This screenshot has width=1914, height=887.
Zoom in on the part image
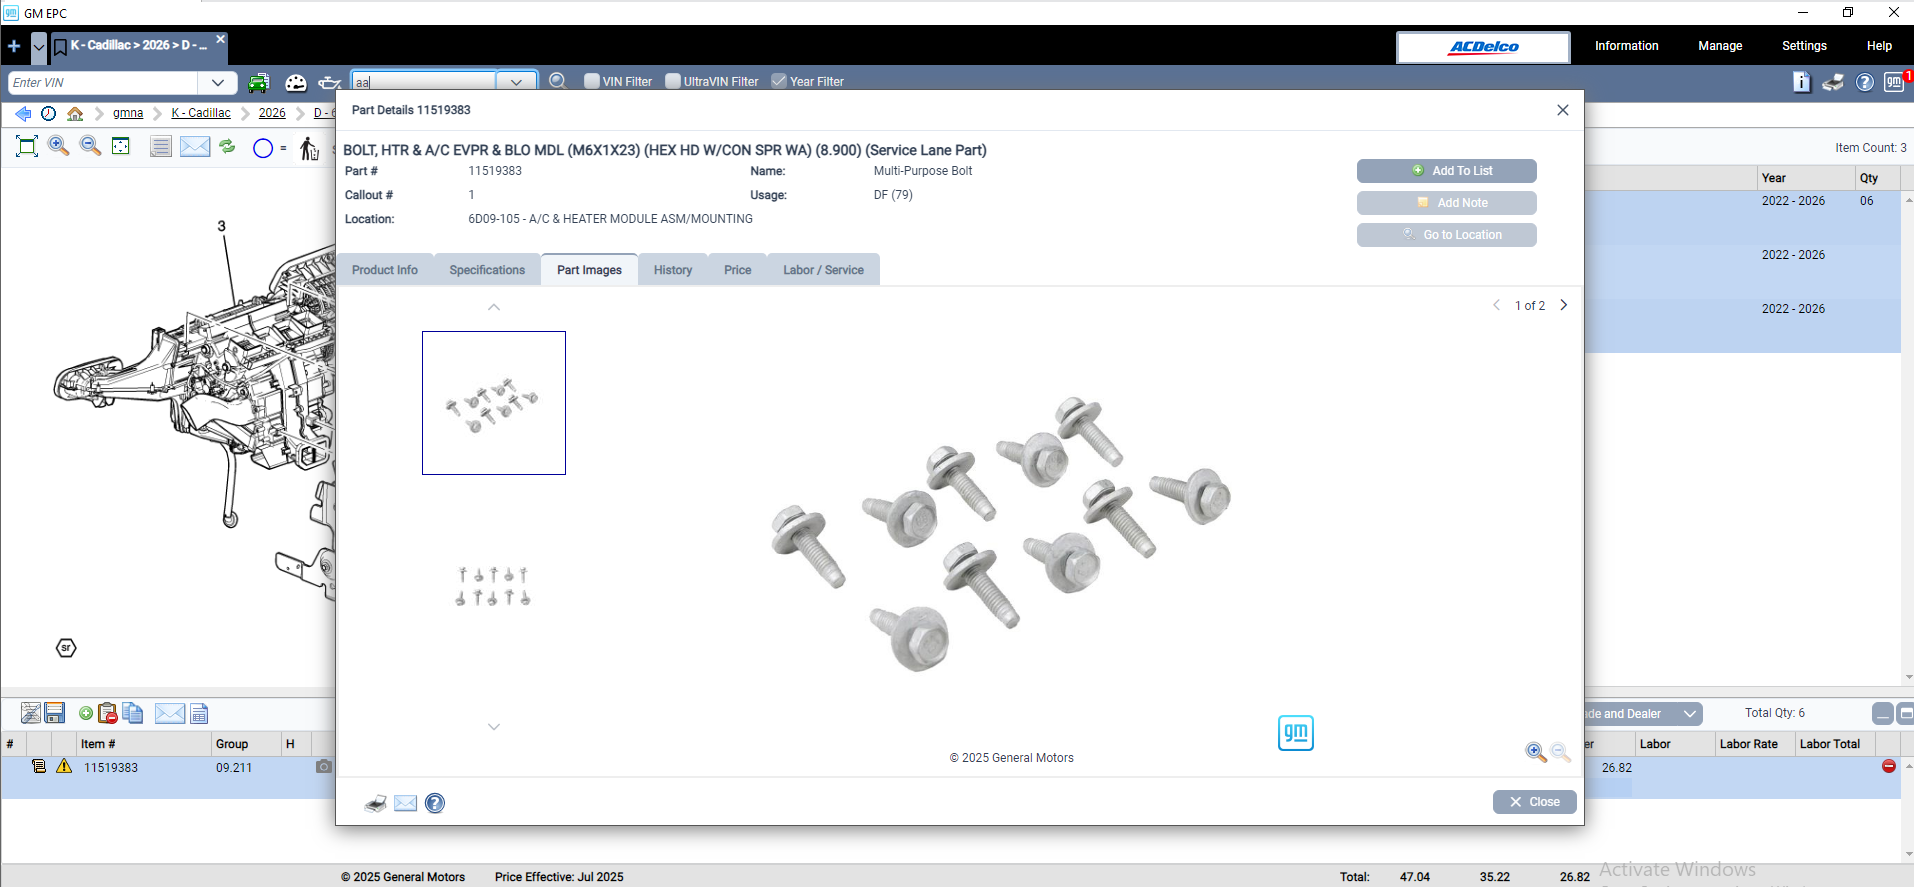(x=1536, y=752)
